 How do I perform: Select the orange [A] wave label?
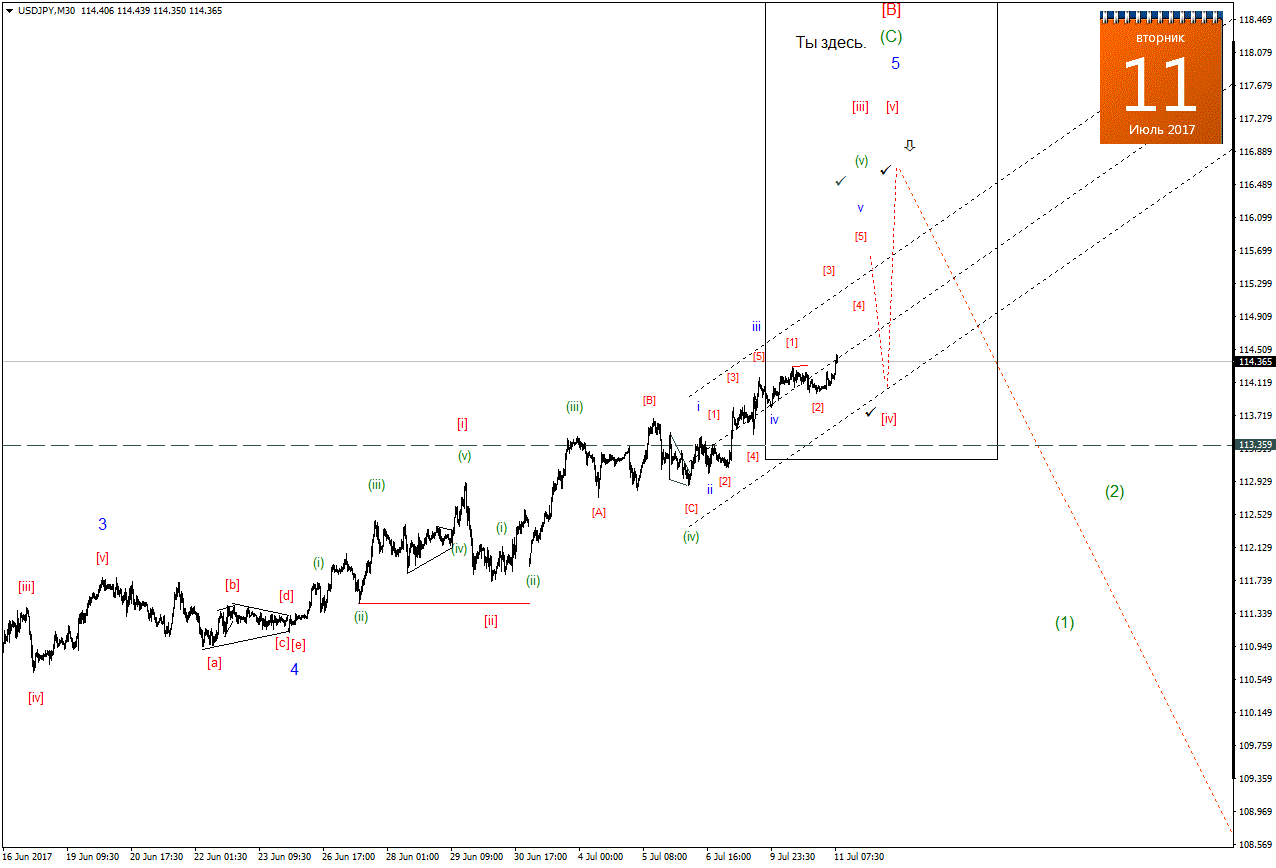598,512
